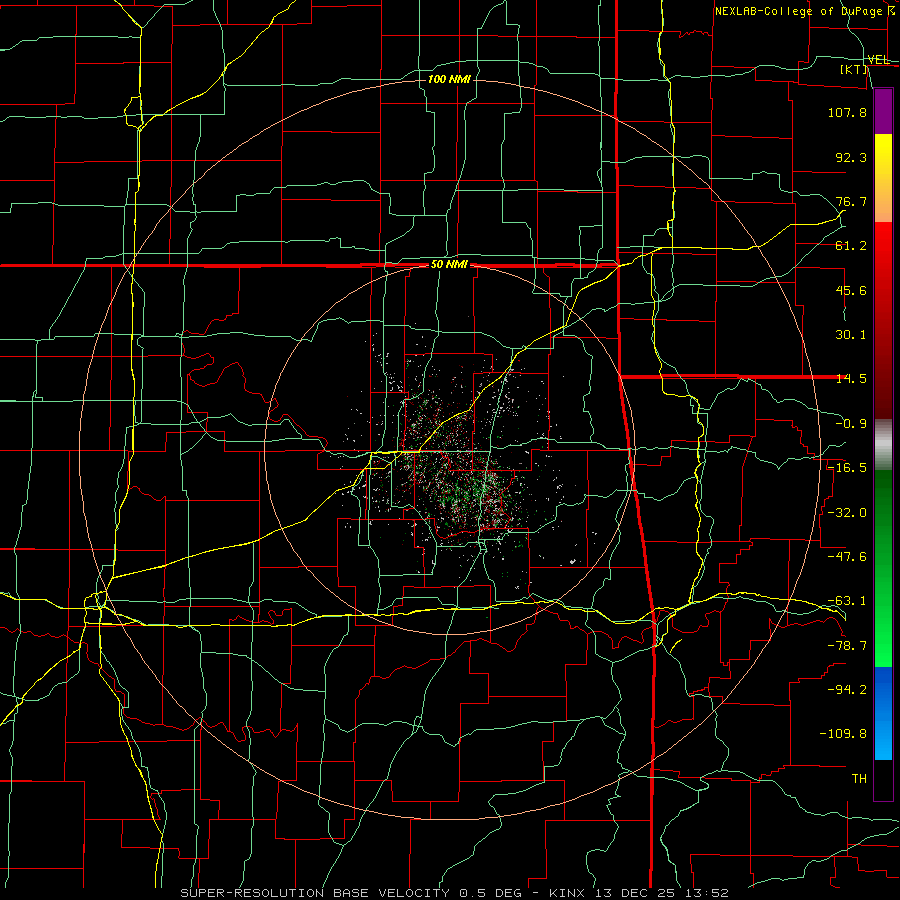Pick the red color bar segment
Viewport: 900px width, 900px height.
point(883,320)
